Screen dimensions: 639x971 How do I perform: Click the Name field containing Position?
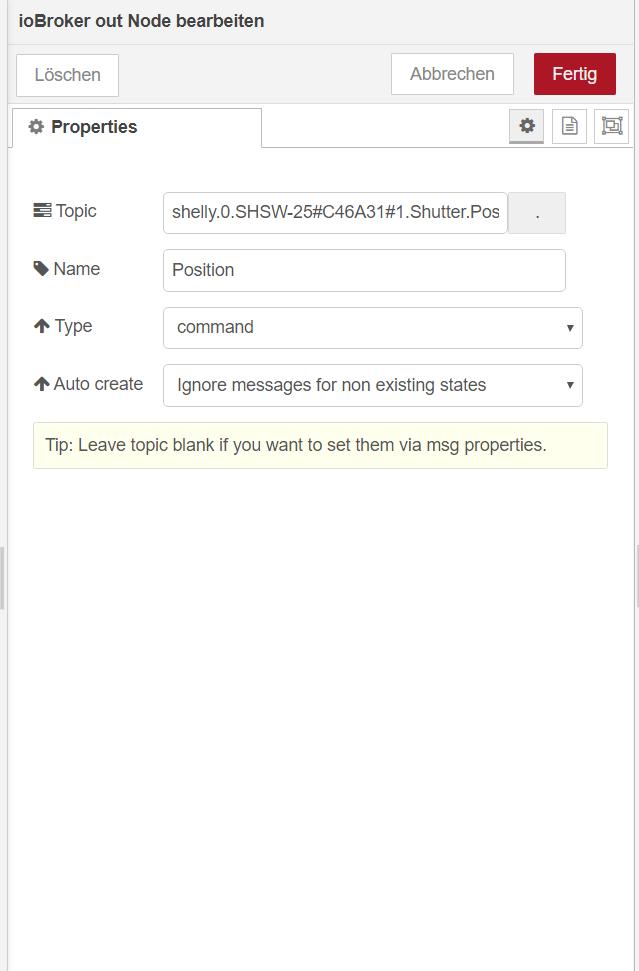tap(364, 270)
